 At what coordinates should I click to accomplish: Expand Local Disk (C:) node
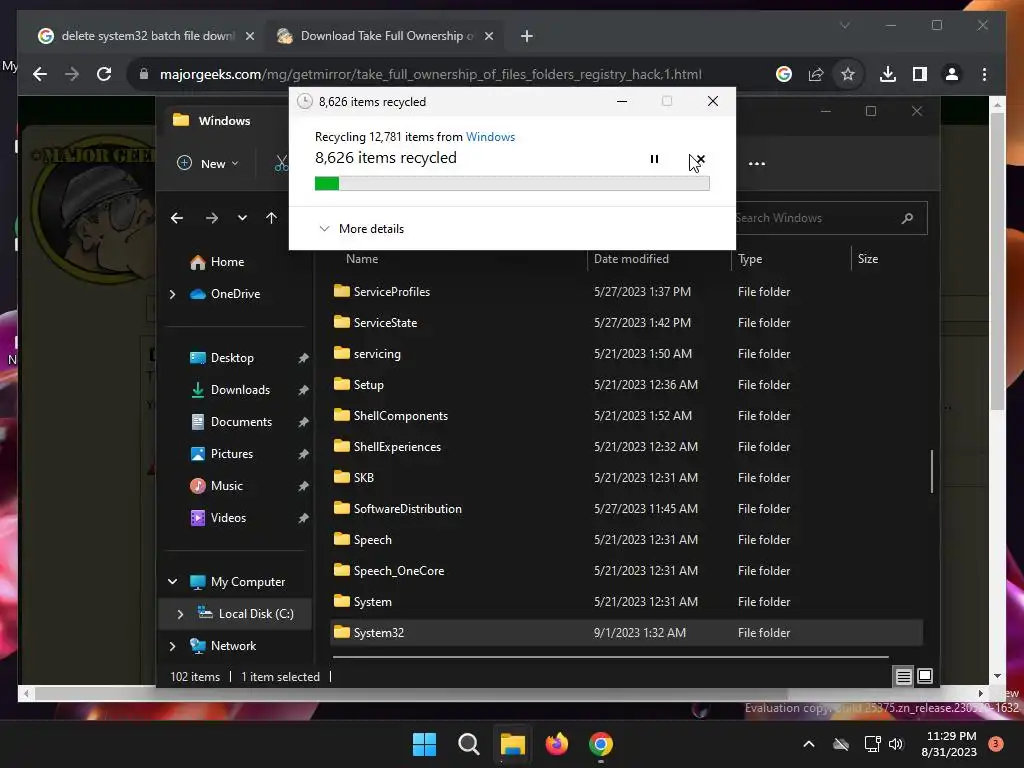[180, 614]
